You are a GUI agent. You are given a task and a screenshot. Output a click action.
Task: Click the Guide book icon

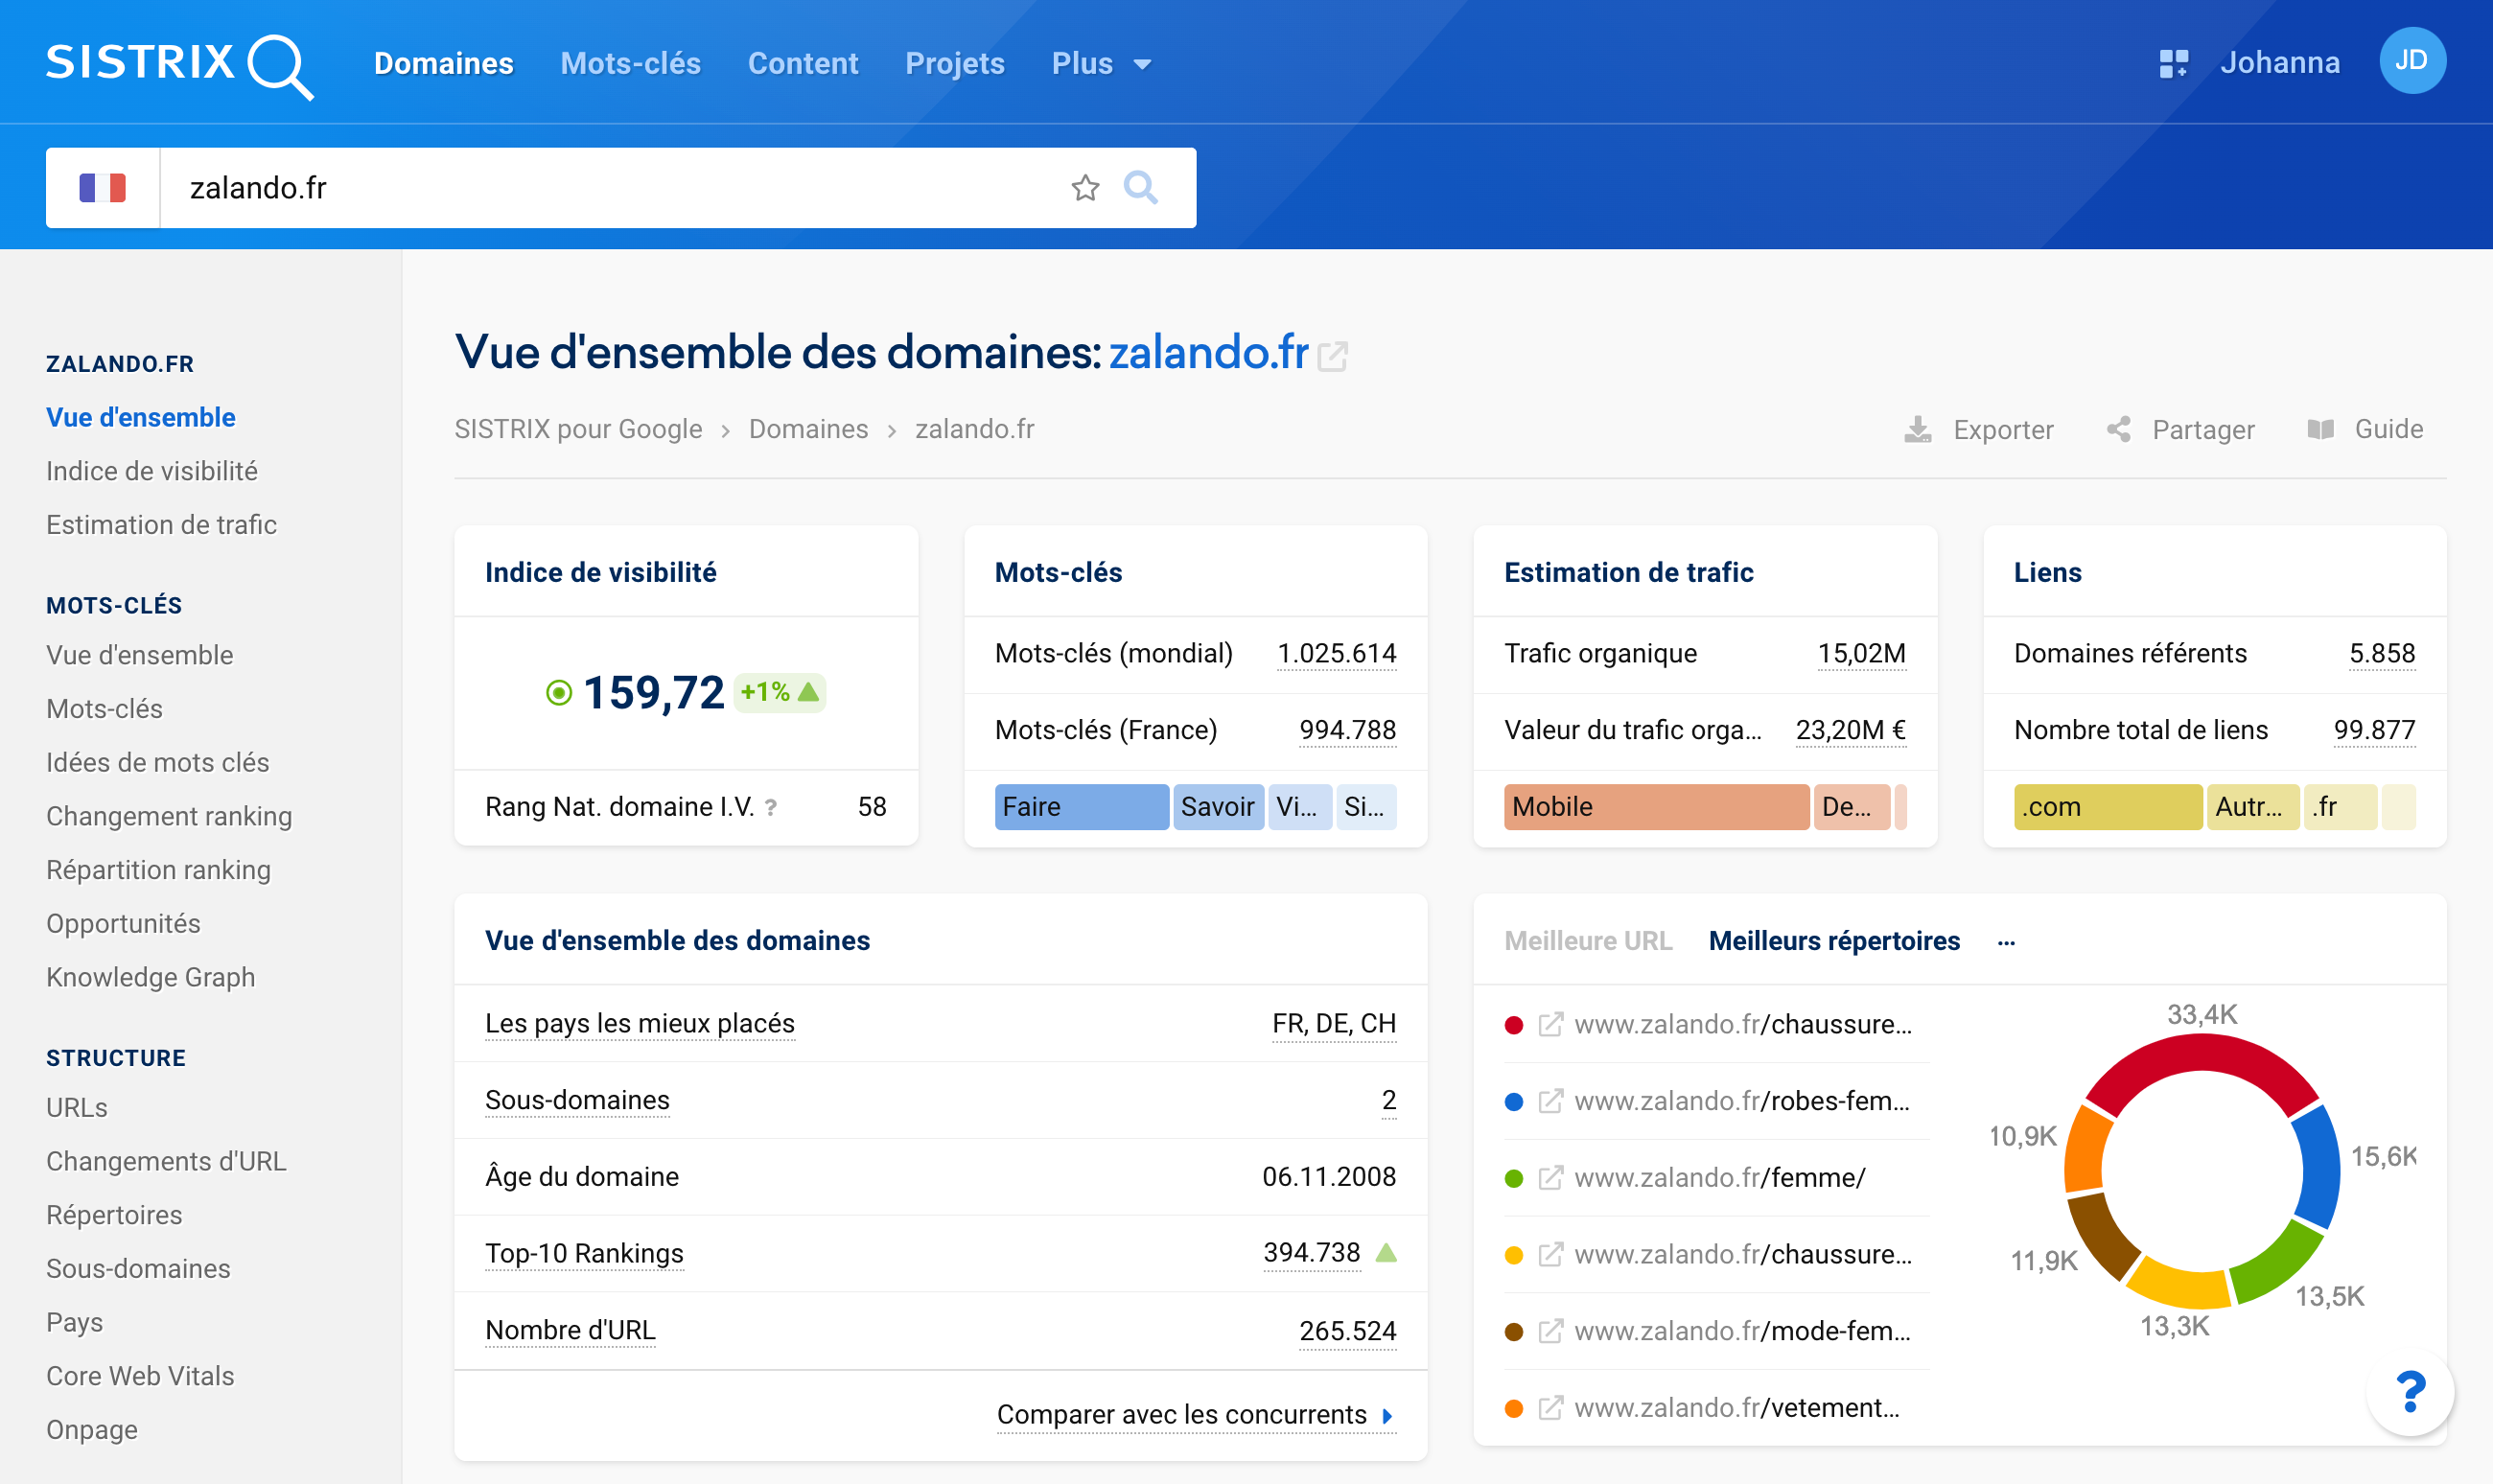[x=2320, y=430]
